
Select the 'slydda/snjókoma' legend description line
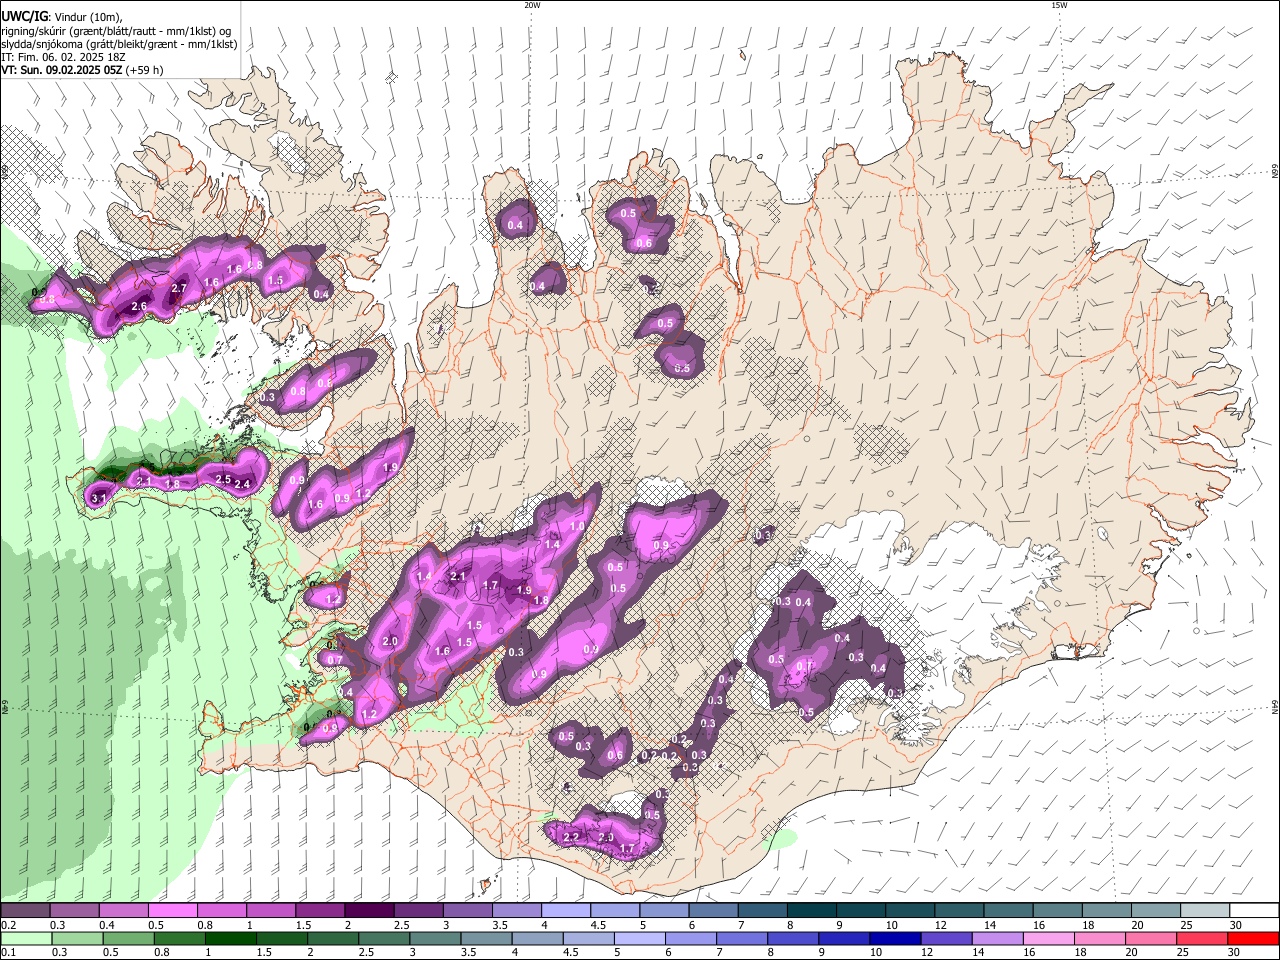[x=119, y=44]
